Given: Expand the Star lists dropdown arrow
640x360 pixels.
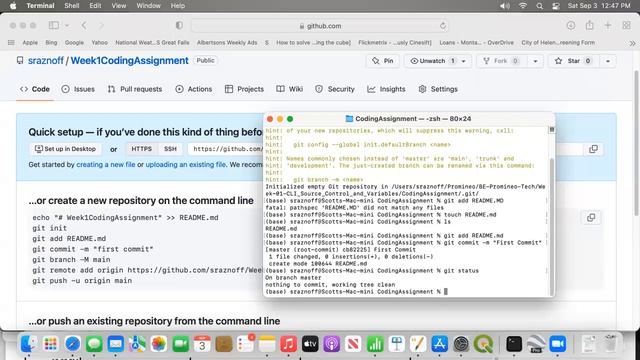Looking at the screenshot, I should tap(608, 61).
